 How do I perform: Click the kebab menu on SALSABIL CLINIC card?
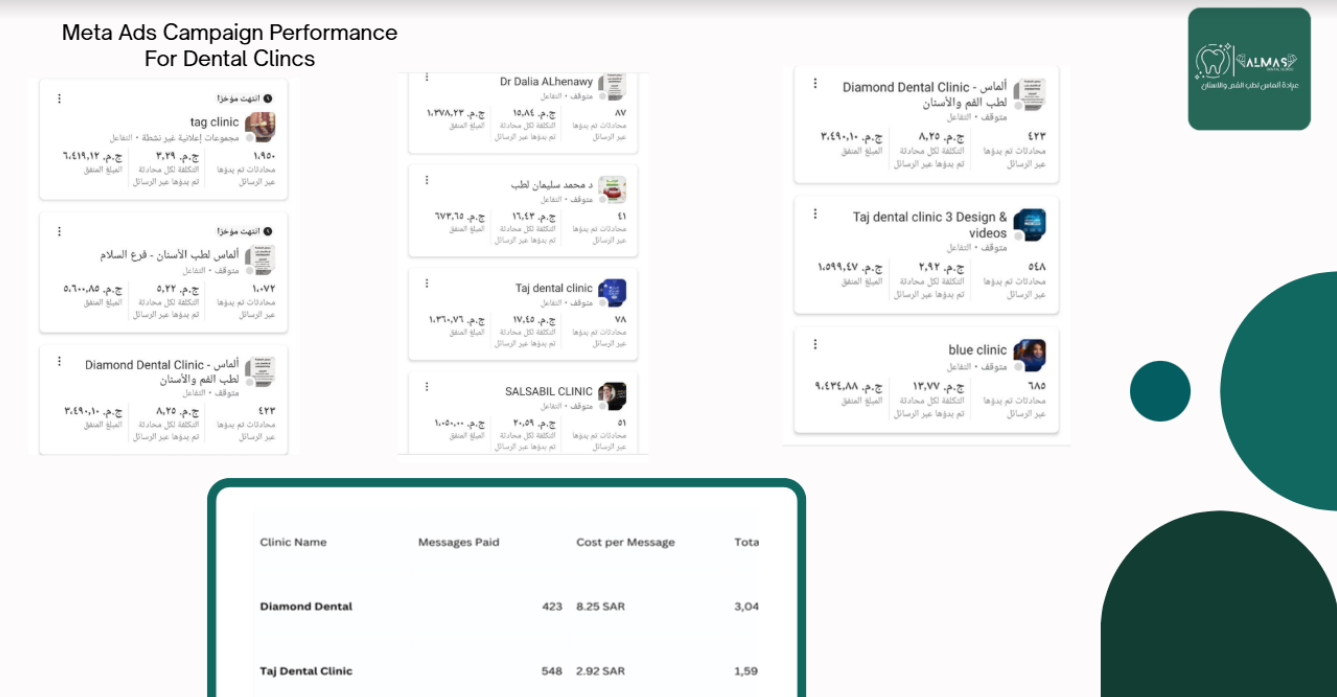click(426, 386)
